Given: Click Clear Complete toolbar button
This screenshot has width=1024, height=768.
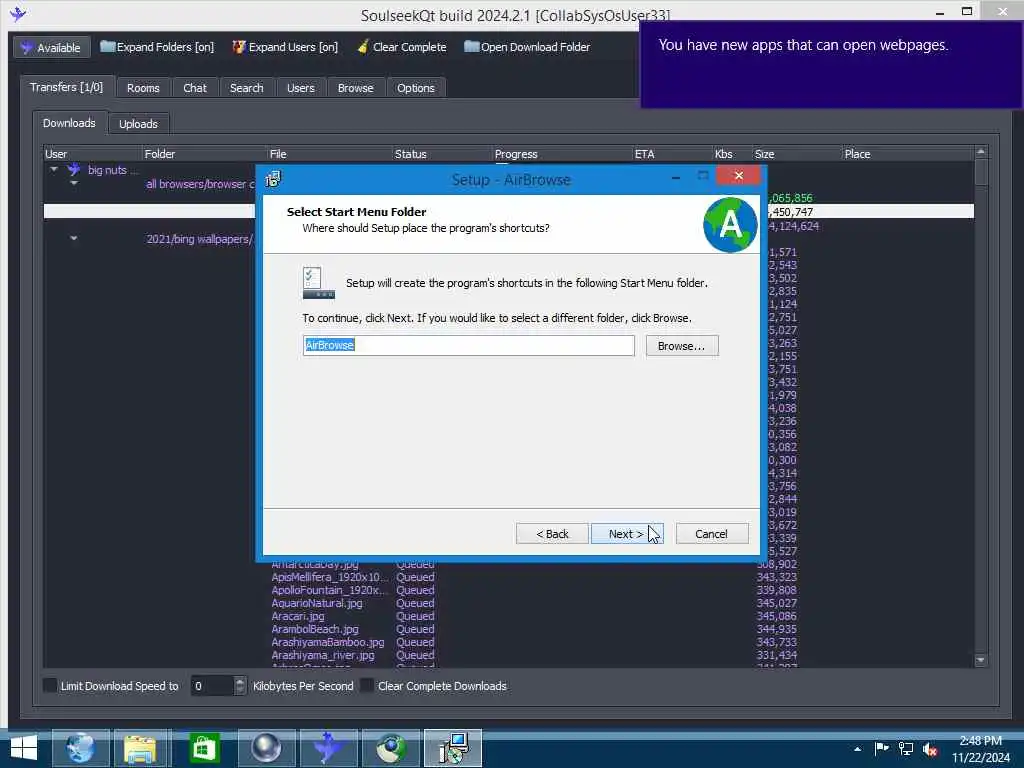Looking at the screenshot, I should (x=402, y=47).
